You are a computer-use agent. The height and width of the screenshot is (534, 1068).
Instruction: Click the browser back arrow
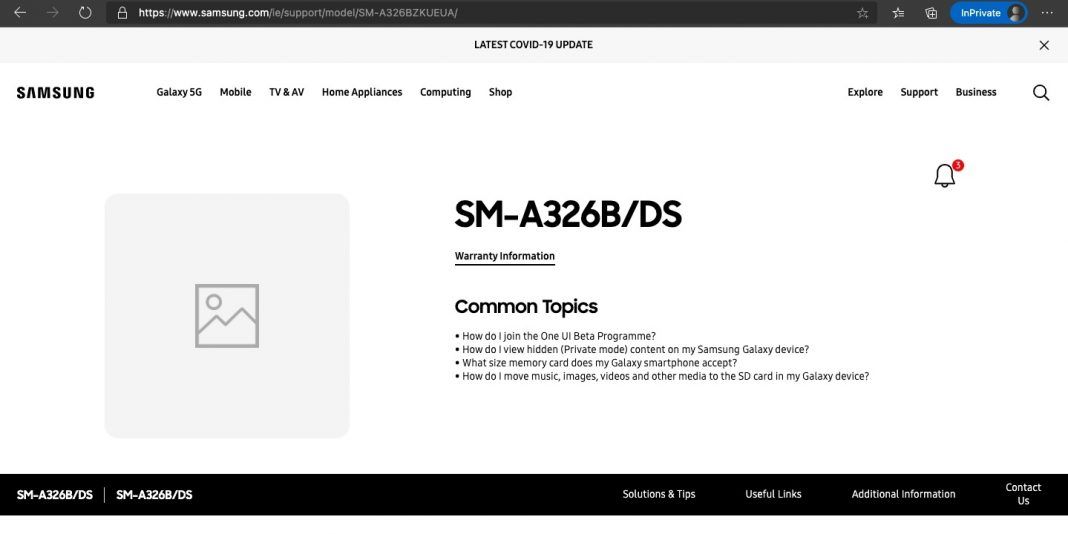coord(20,13)
